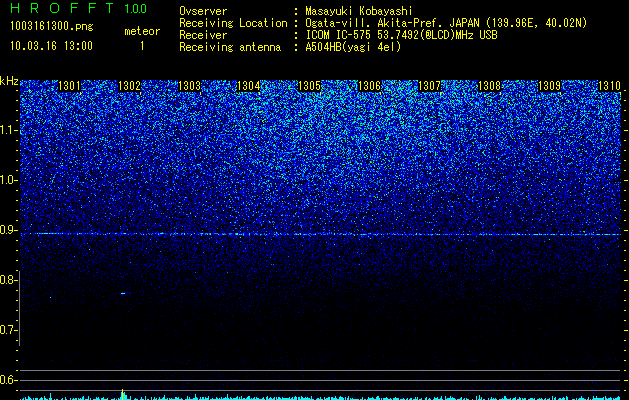Click the 1.0 kHz axis label

pos(9,180)
